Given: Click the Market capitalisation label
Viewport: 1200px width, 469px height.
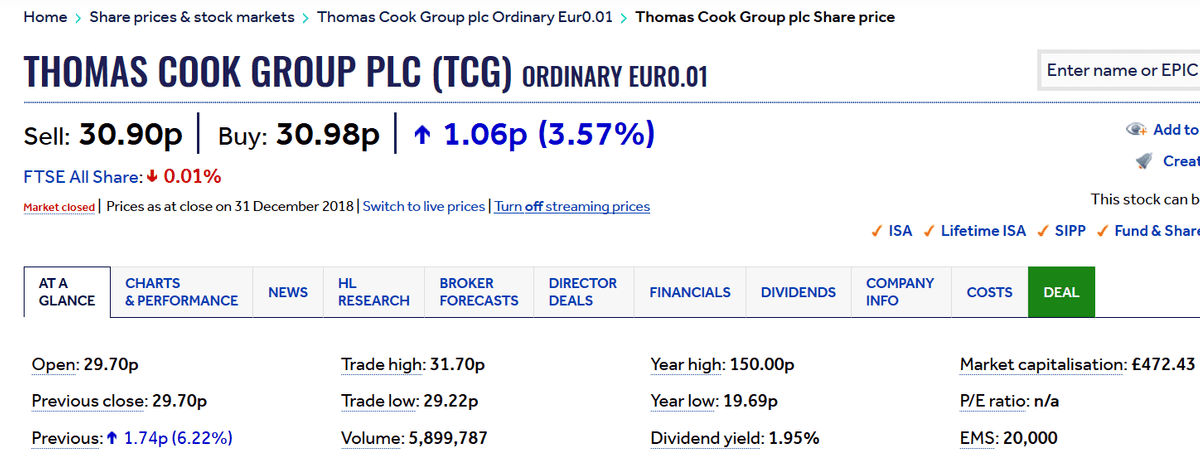Looking at the screenshot, I should pos(1041,365).
